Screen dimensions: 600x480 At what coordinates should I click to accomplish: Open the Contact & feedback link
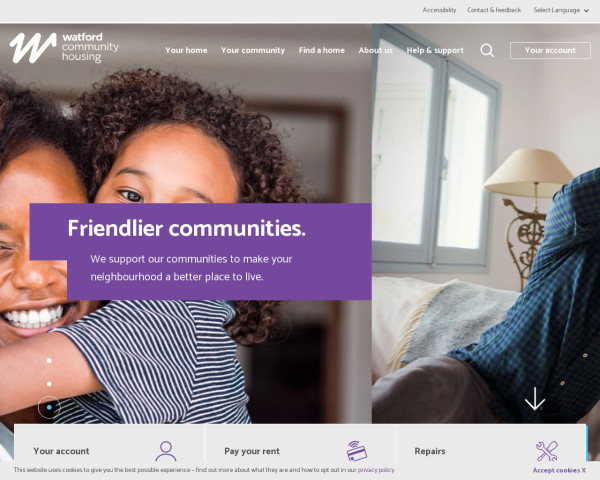494,10
